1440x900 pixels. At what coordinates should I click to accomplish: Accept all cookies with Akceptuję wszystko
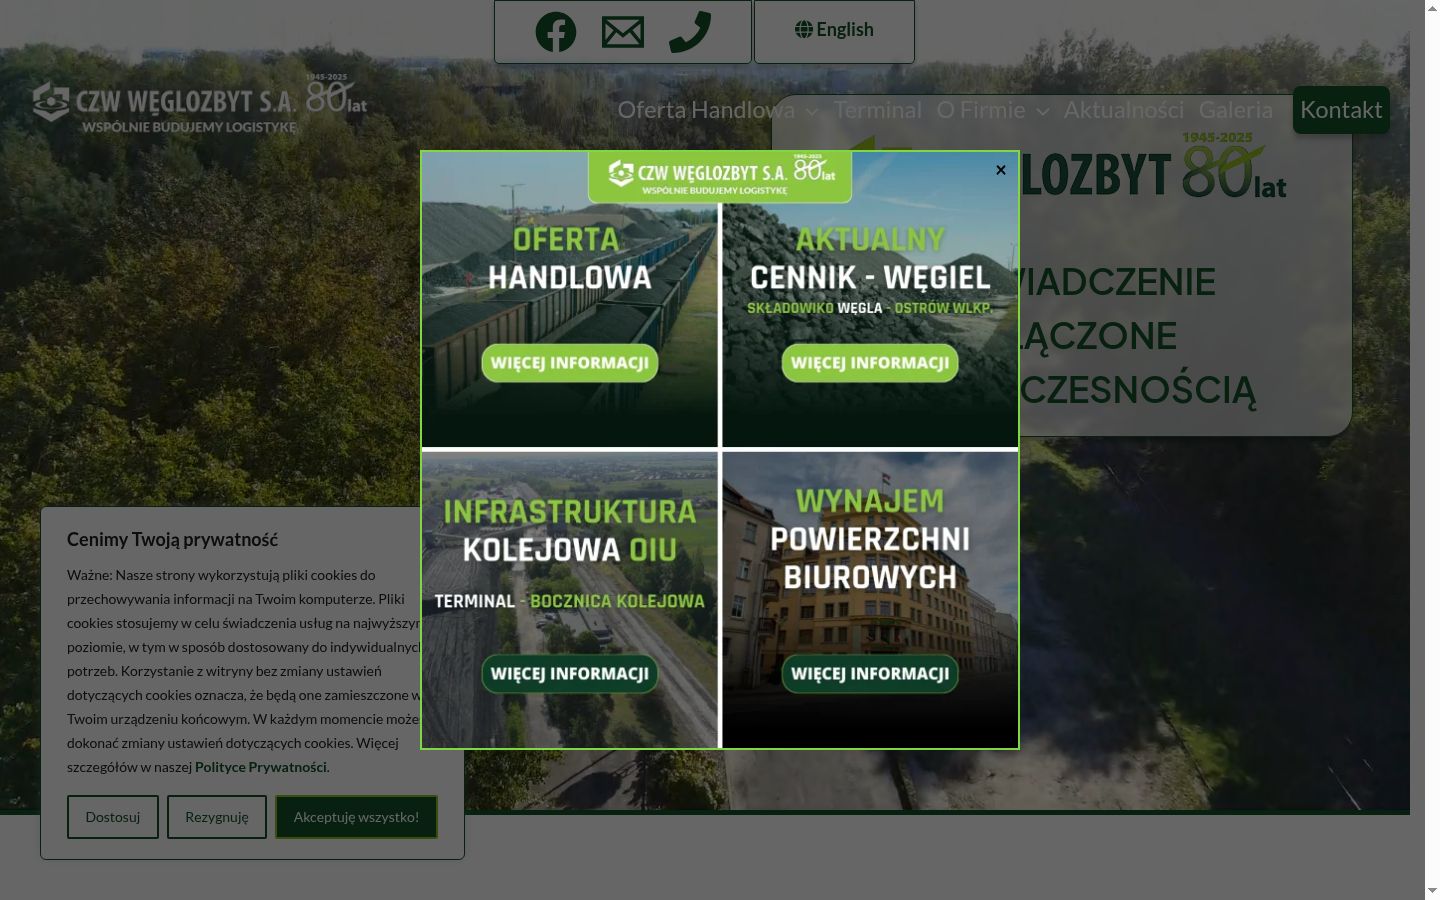pyautogui.click(x=356, y=817)
